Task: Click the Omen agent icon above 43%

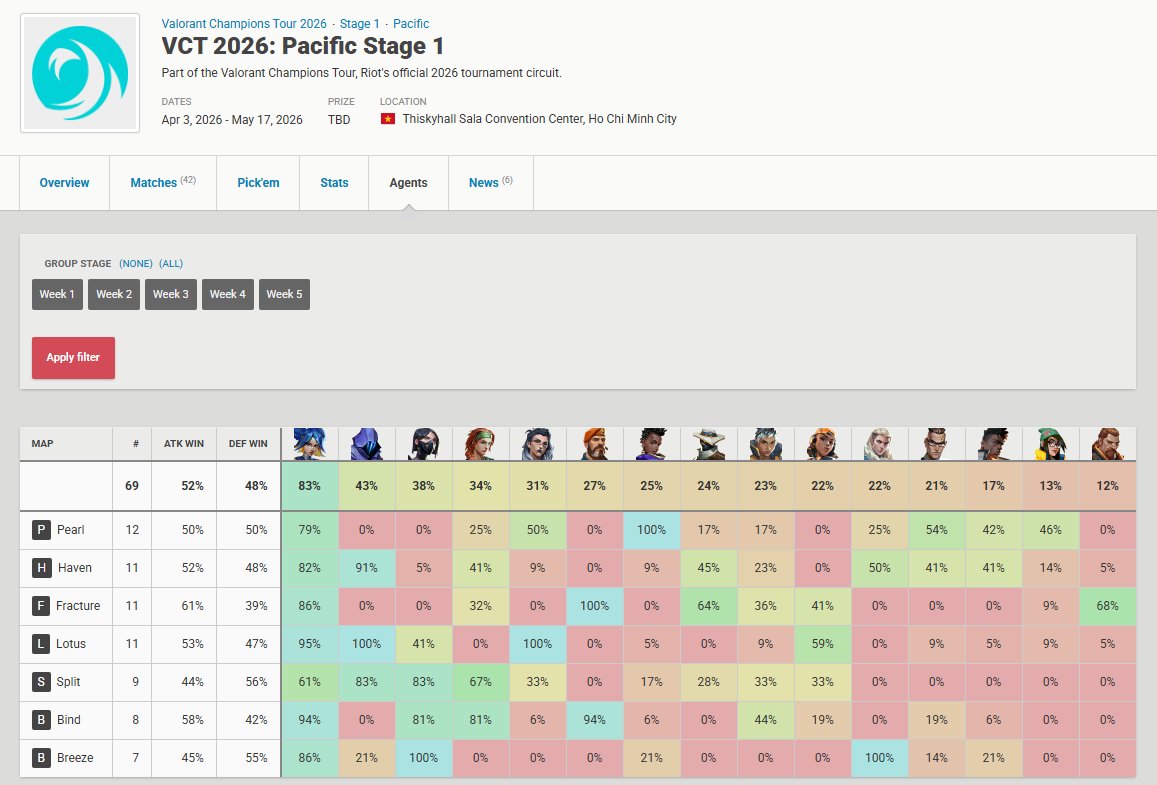Action: pos(367,443)
